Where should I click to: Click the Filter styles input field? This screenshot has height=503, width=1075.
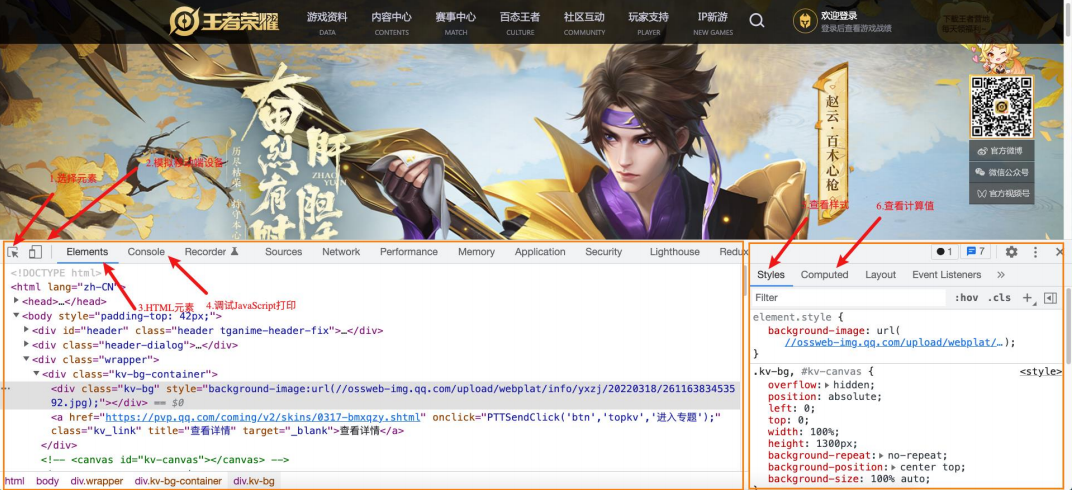click(849, 297)
